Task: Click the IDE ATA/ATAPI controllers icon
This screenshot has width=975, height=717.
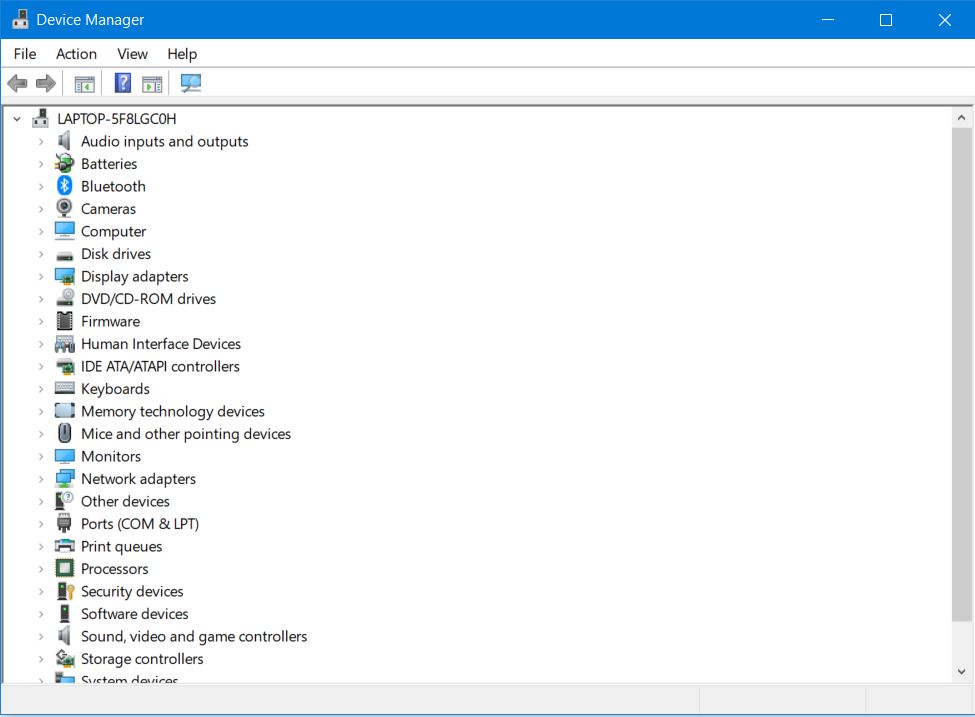Action: click(65, 366)
